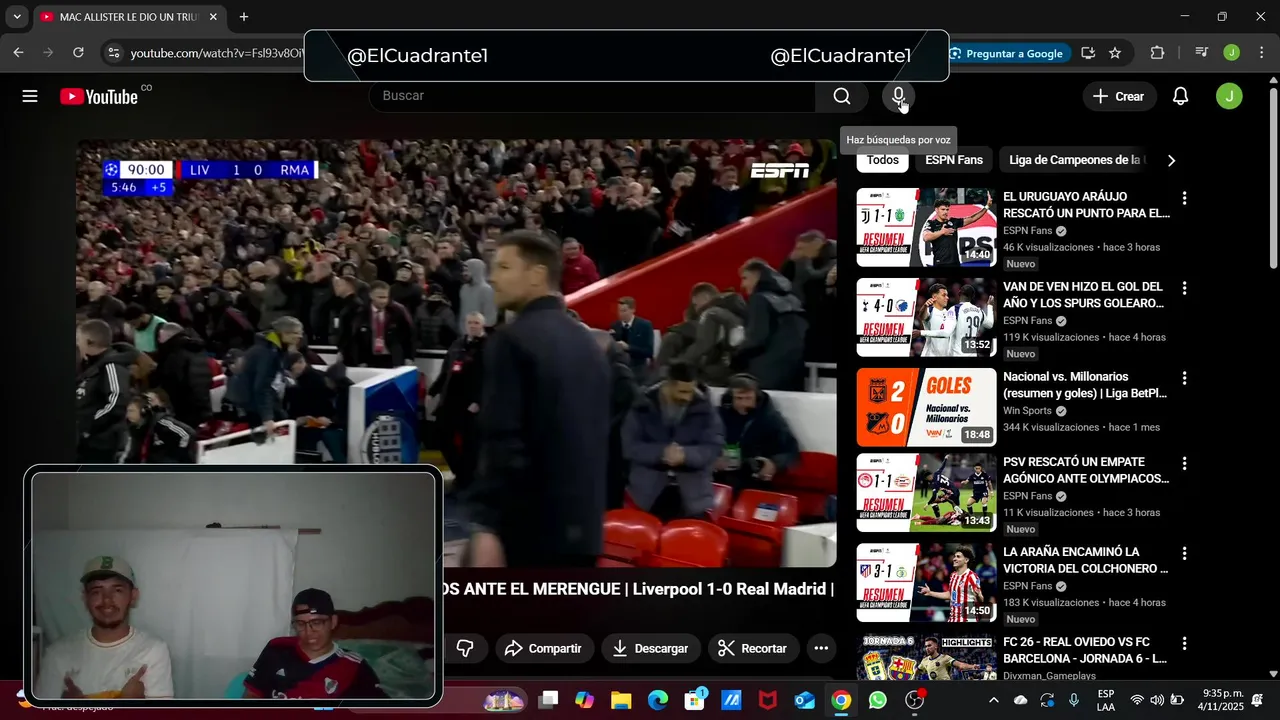Click the Compartir button

point(543,648)
